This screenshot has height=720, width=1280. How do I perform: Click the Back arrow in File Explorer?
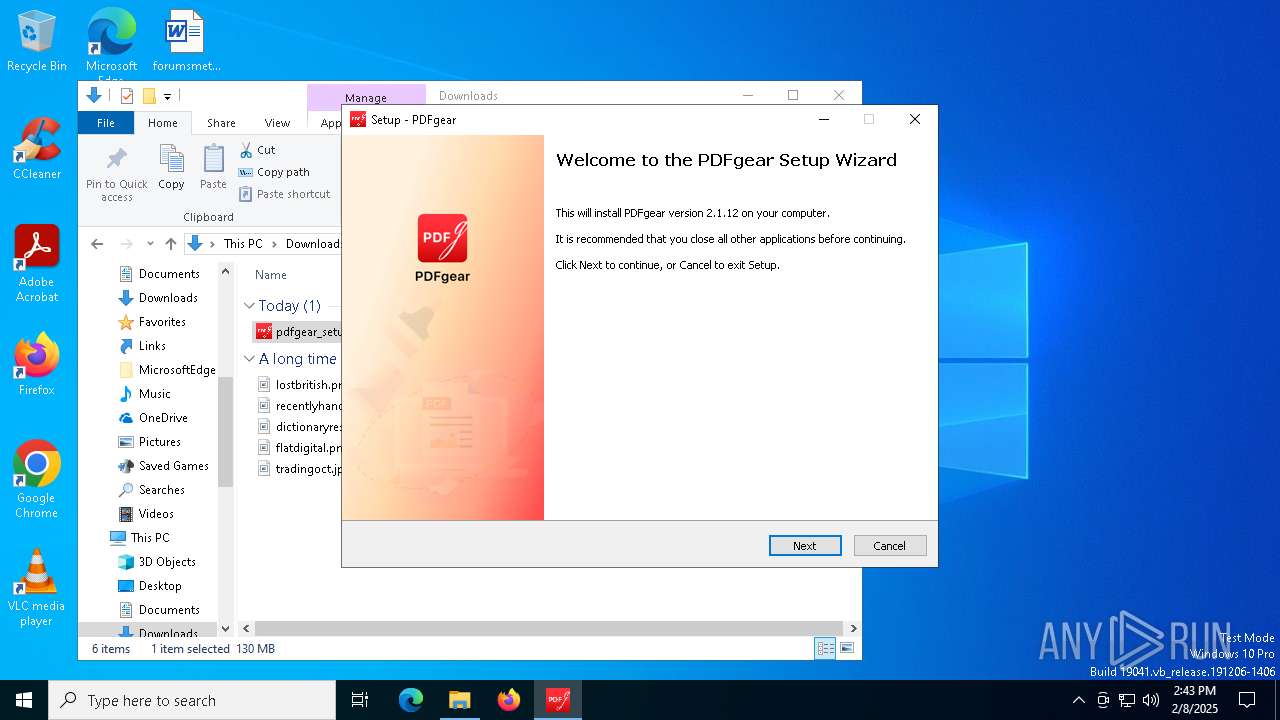click(x=97, y=244)
